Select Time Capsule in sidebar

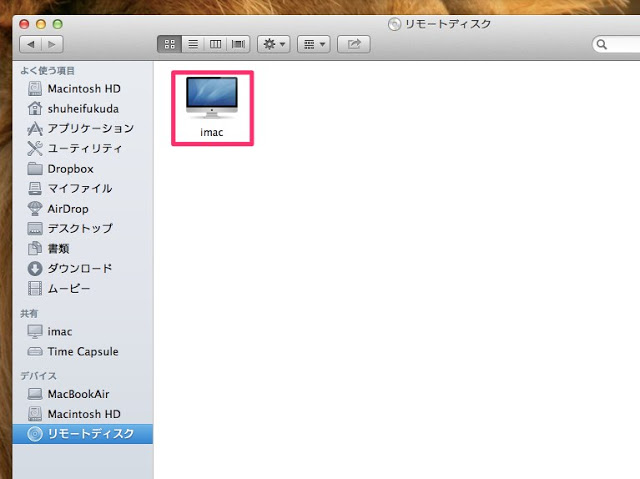click(83, 351)
